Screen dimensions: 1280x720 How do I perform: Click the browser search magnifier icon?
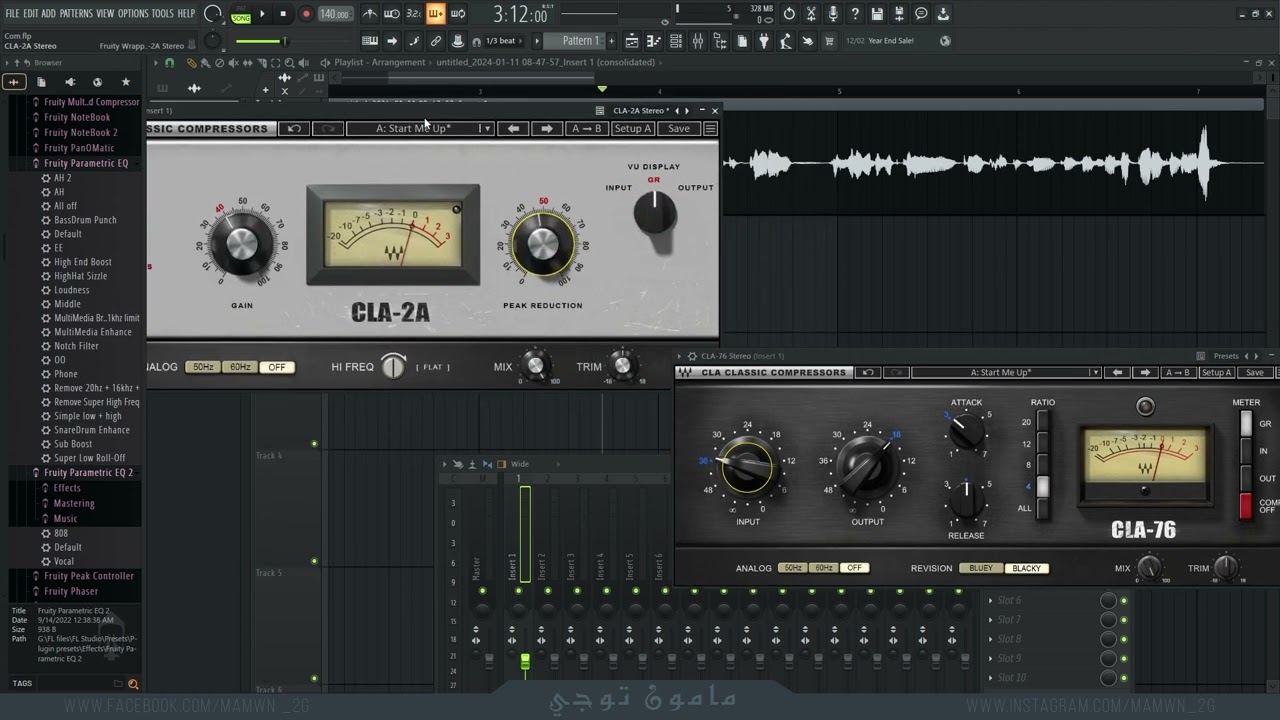pyautogui.click(x=133, y=684)
